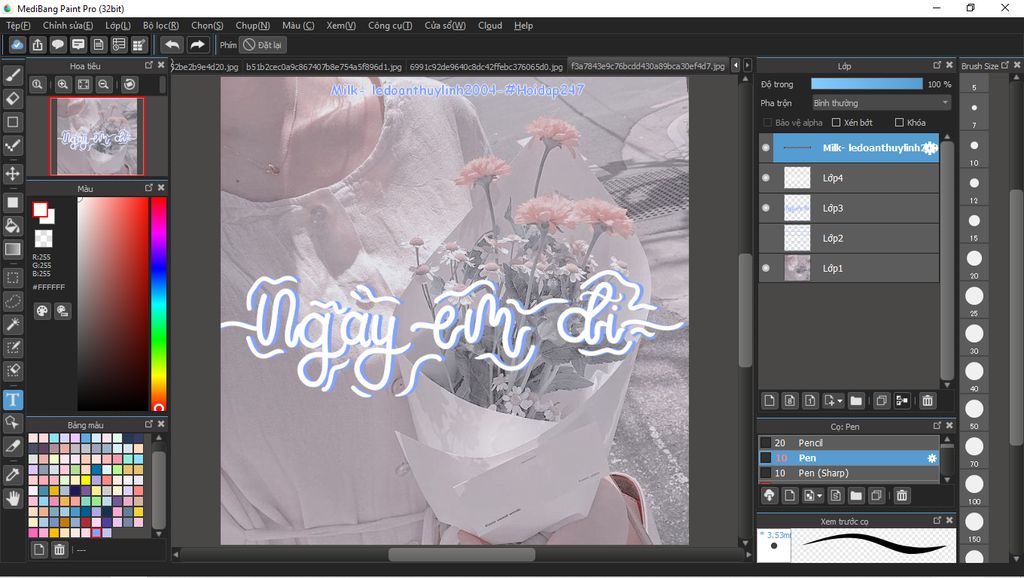Duplicate layer icon in Lớp panel
Viewport: 1024px width, 578px height.
click(881, 400)
